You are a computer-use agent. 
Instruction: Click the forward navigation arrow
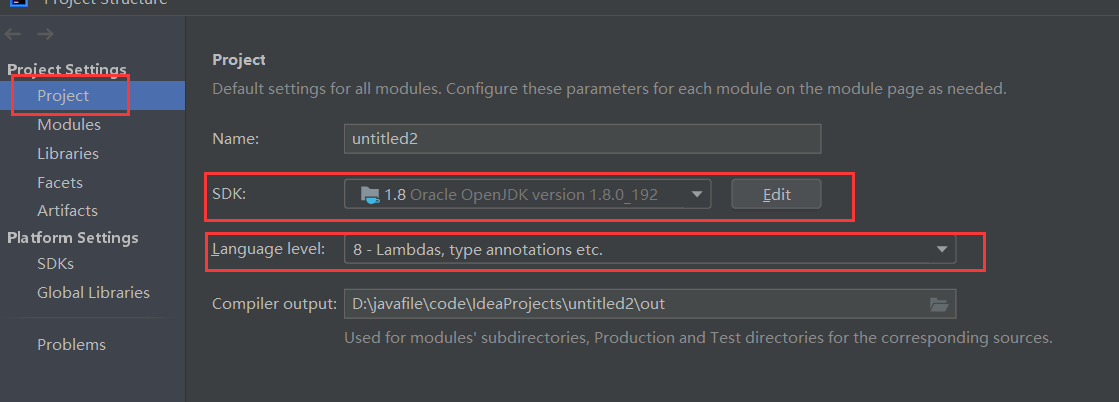pos(45,35)
